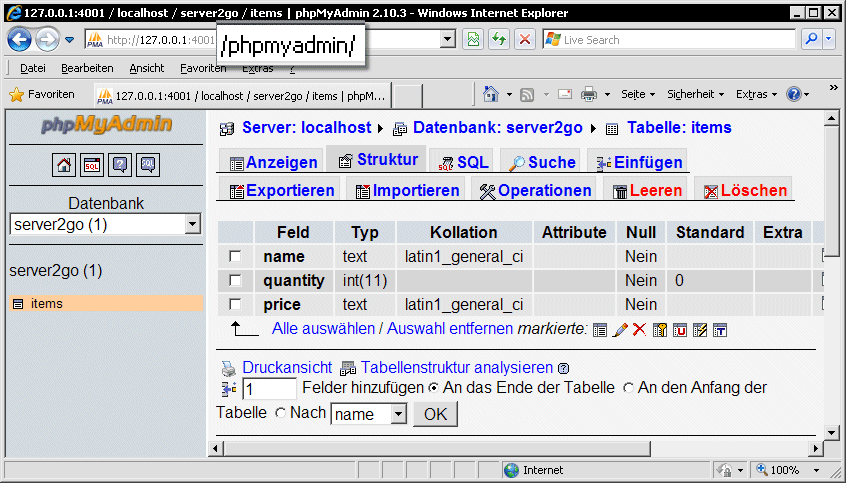Click the red X drop icon for marked fields
The width and height of the screenshot is (846, 483).
pos(639,329)
